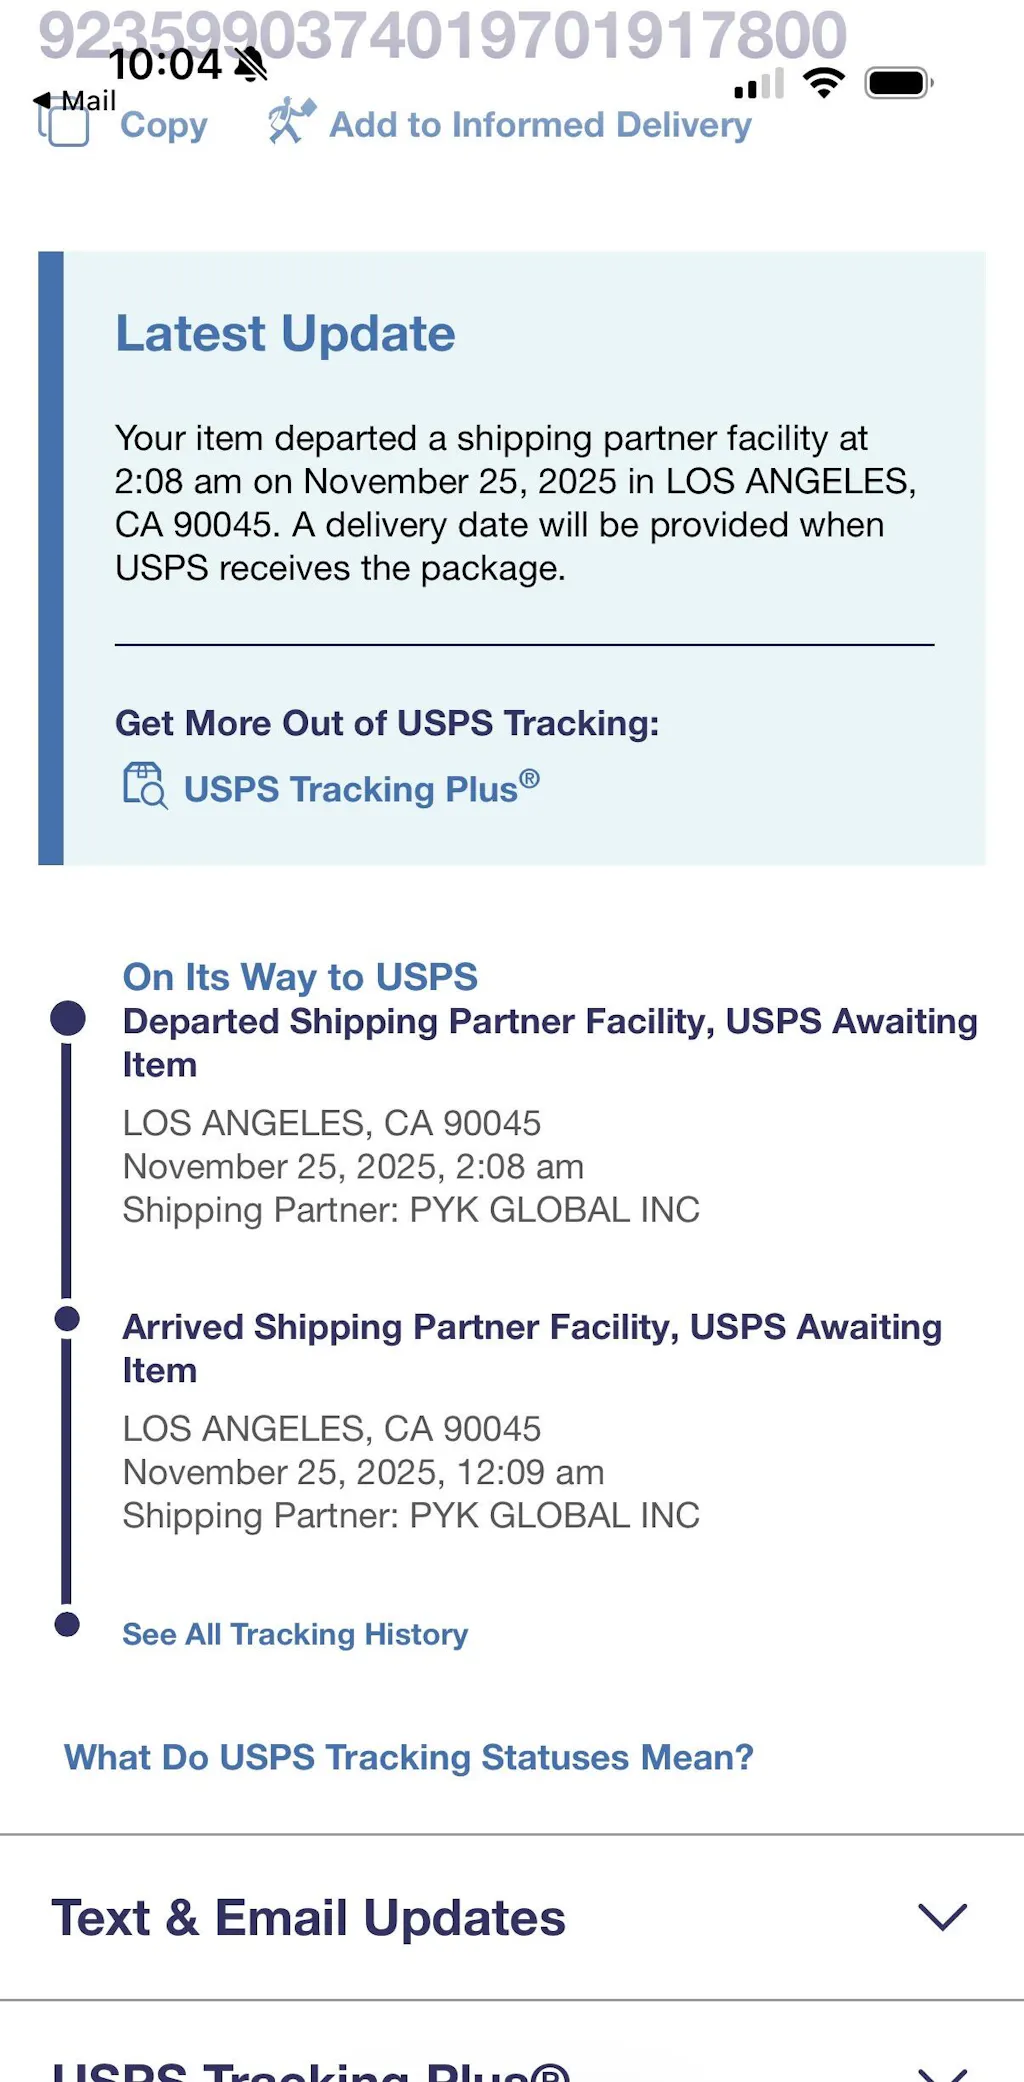Open What Do USPS Tracking Statuses Mean

click(408, 1757)
